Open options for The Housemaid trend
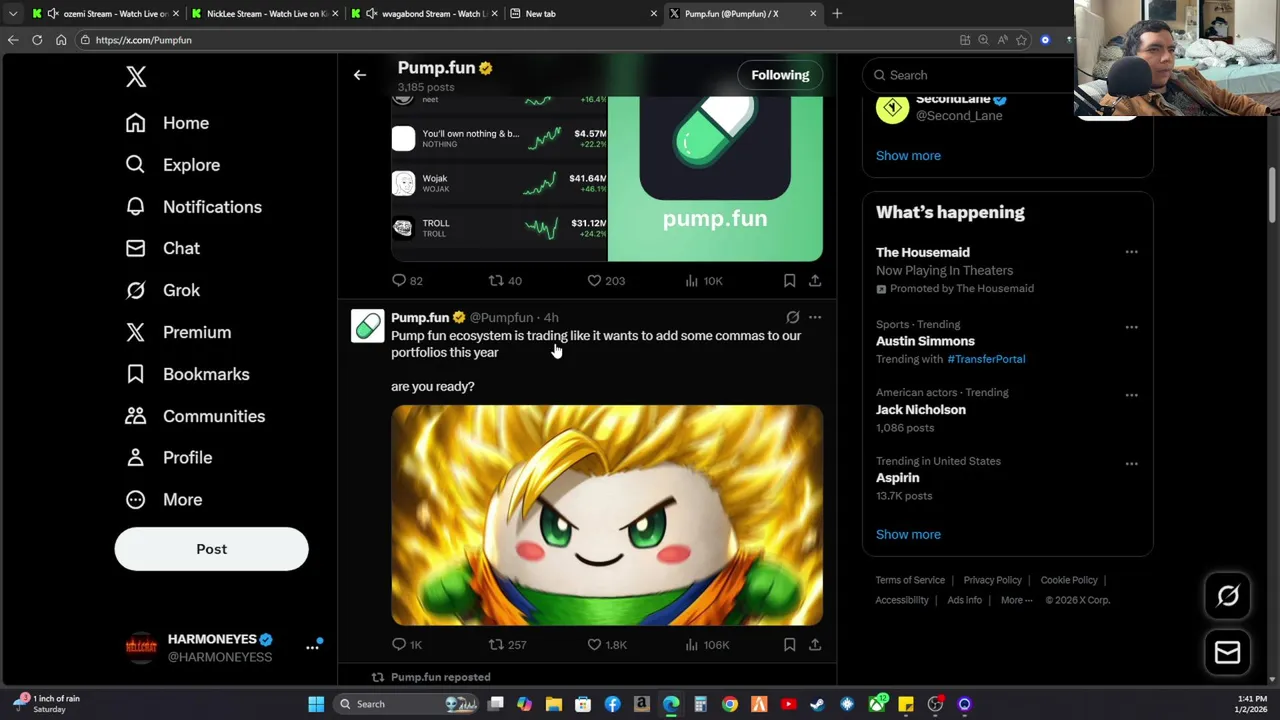The width and height of the screenshot is (1280, 720). [x=1131, y=252]
